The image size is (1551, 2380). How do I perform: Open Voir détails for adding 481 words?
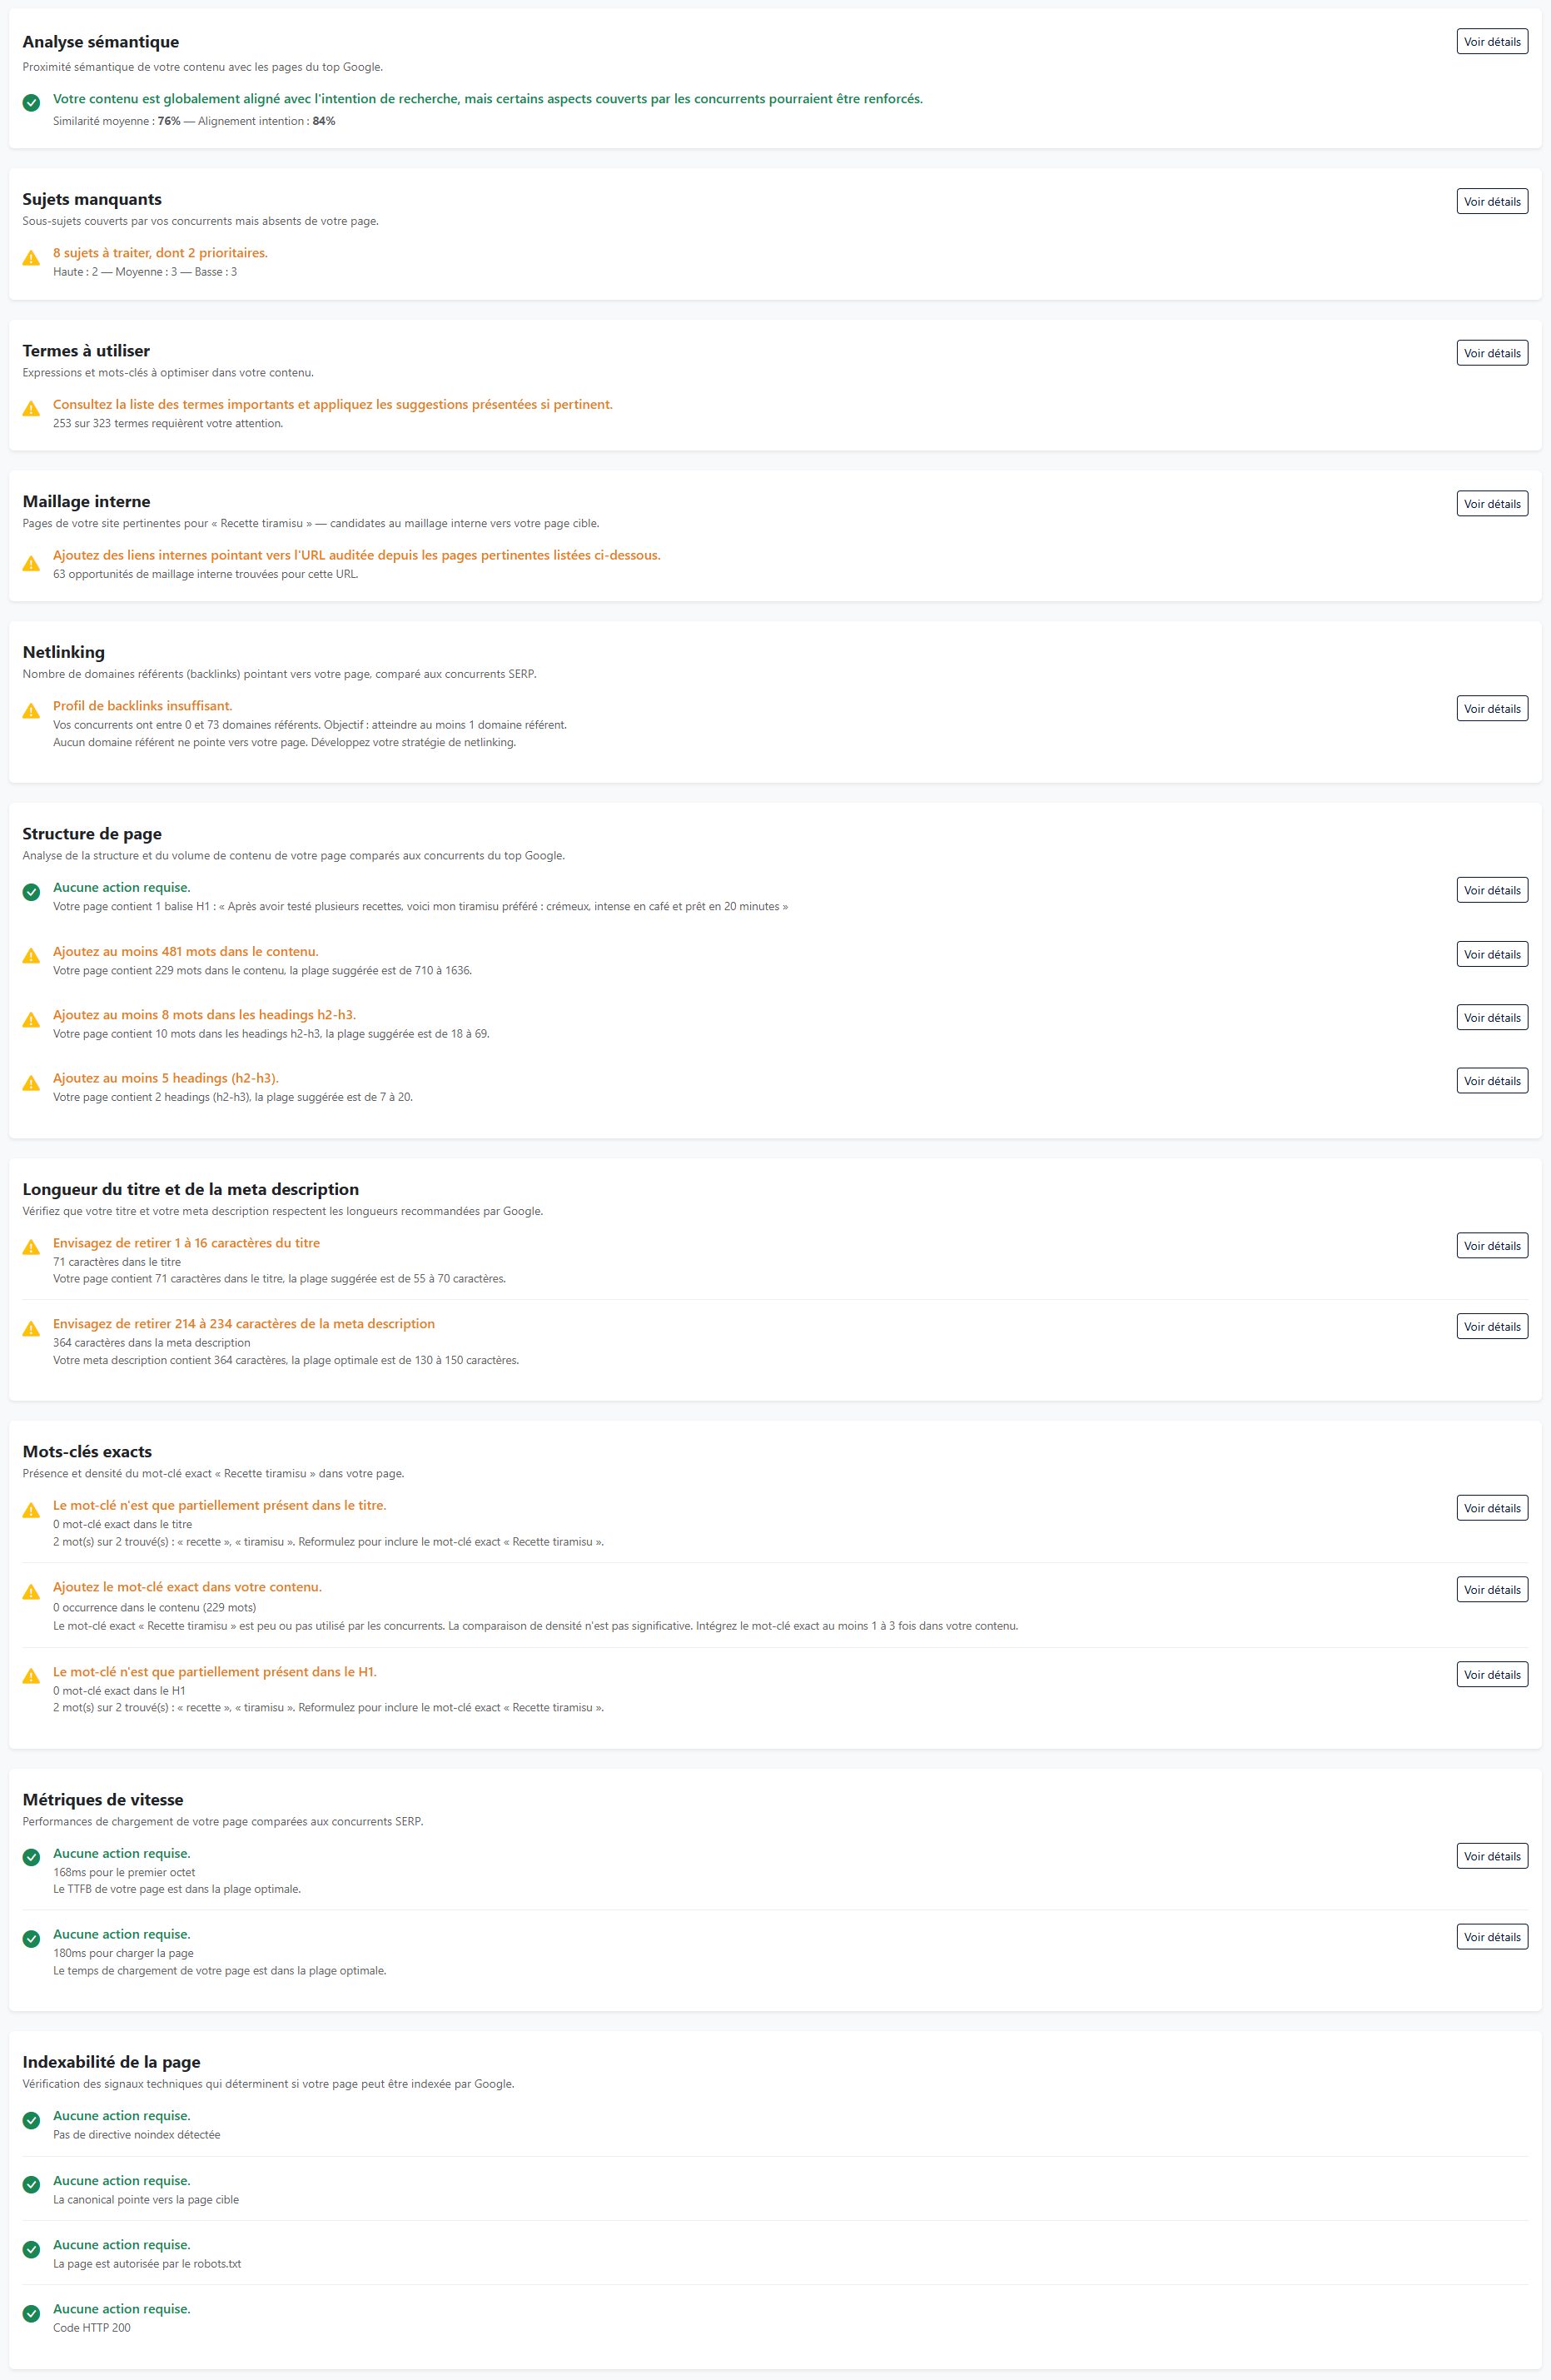click(x=1492, y=954)
